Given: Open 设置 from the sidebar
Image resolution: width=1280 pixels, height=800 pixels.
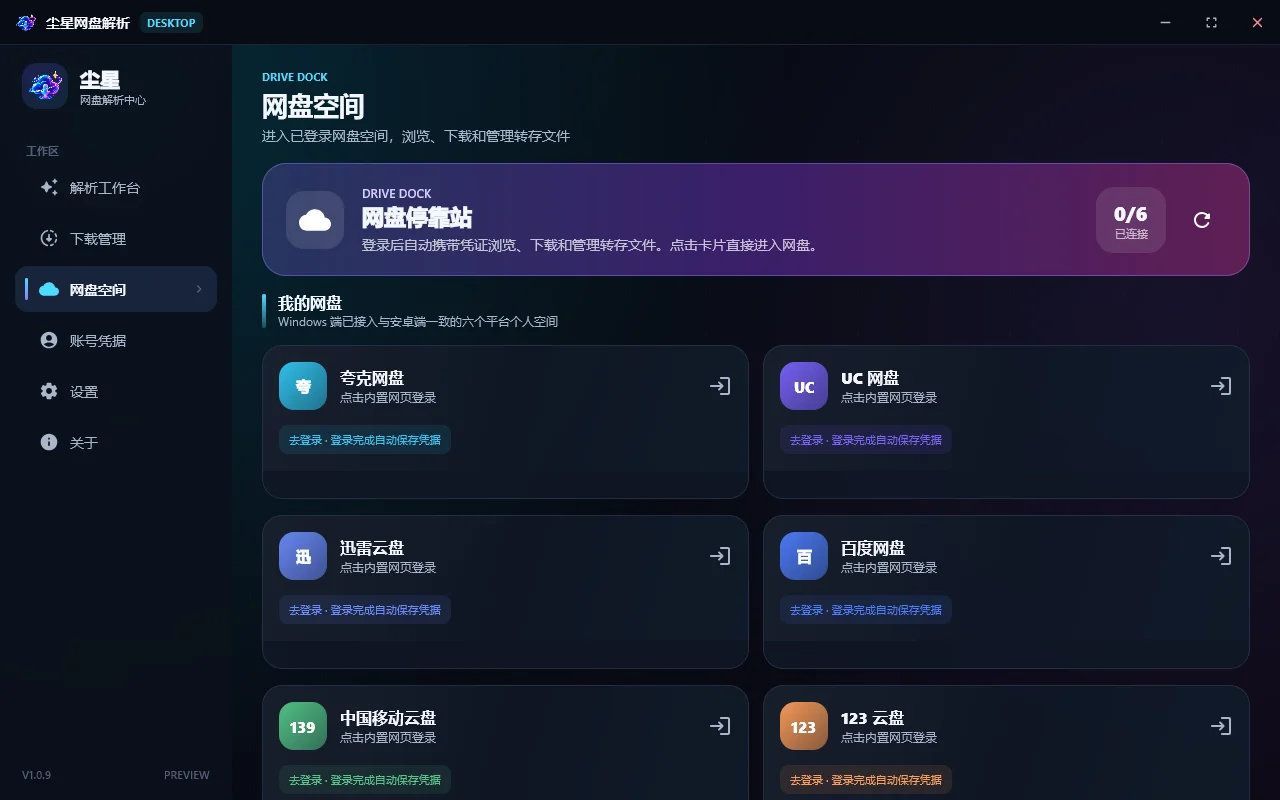Looking at the screenshot, I should coord(116,391).
